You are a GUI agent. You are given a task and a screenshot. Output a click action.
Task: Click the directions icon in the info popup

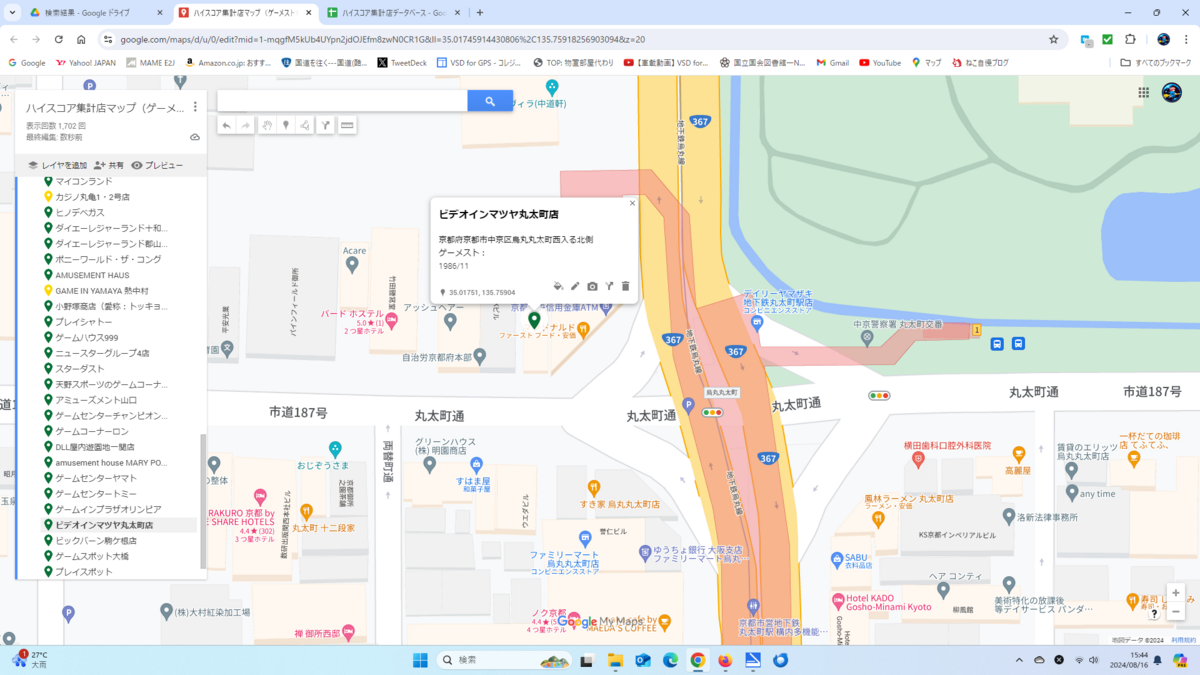click(609, 287)
